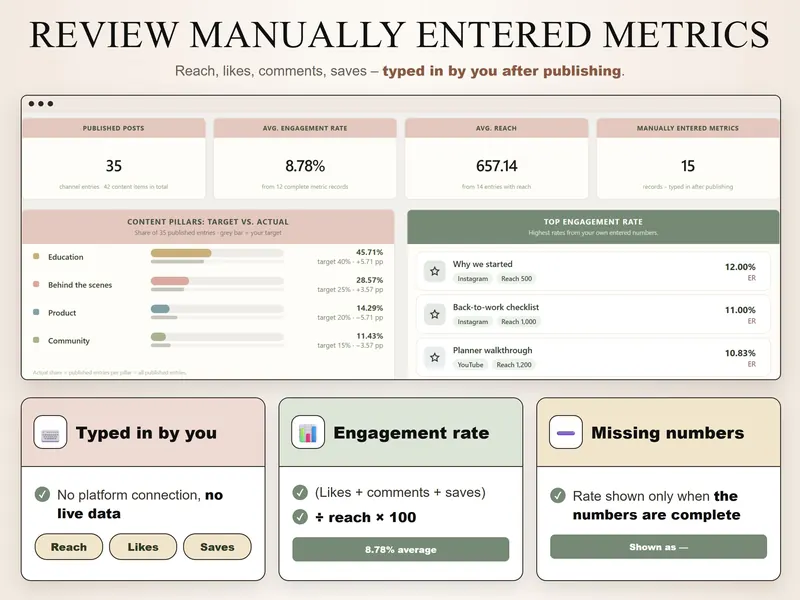Click the 12.00% ER value
The image size is (800, 600).
[740, 267]
